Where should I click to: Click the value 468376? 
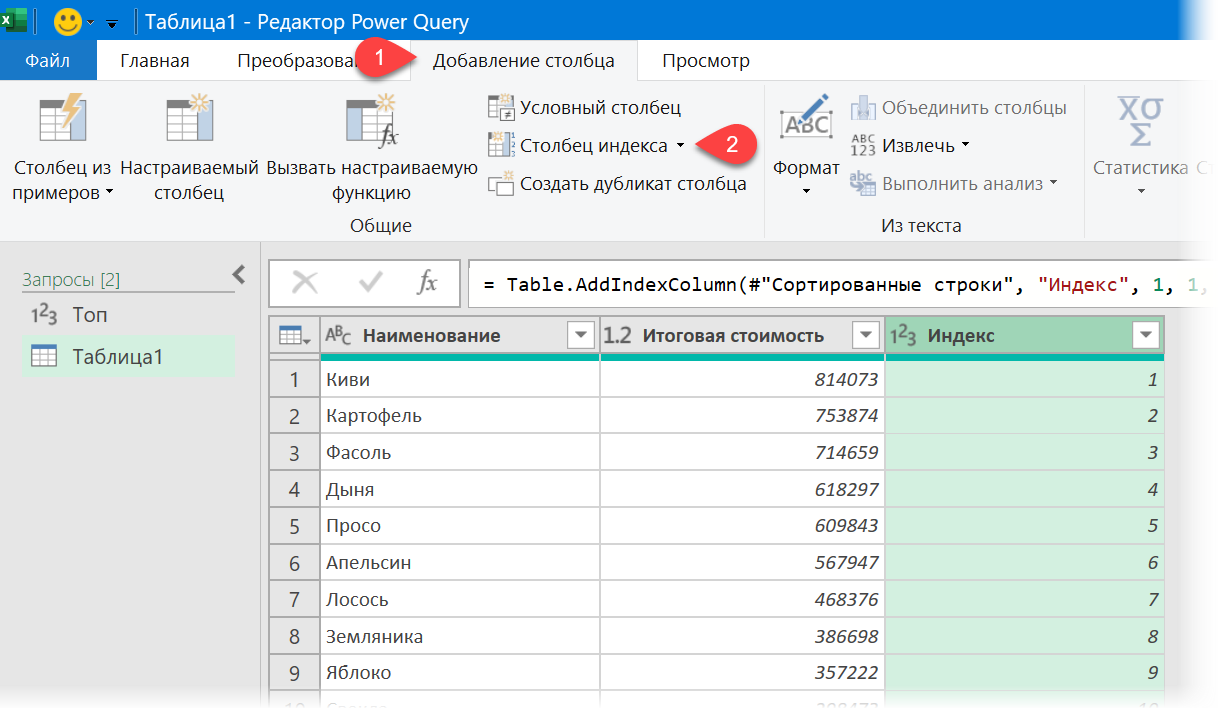[845, 600]
